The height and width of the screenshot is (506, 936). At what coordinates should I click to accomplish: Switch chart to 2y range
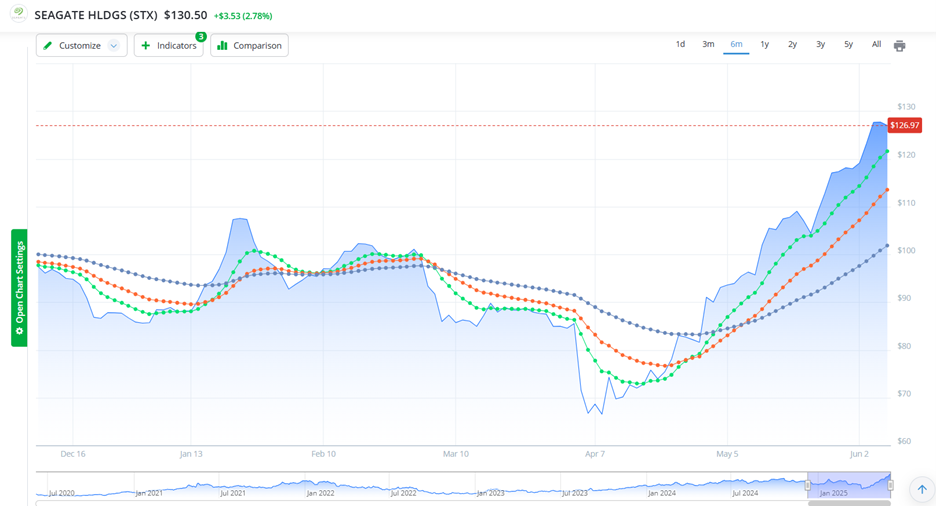(792, 44)
